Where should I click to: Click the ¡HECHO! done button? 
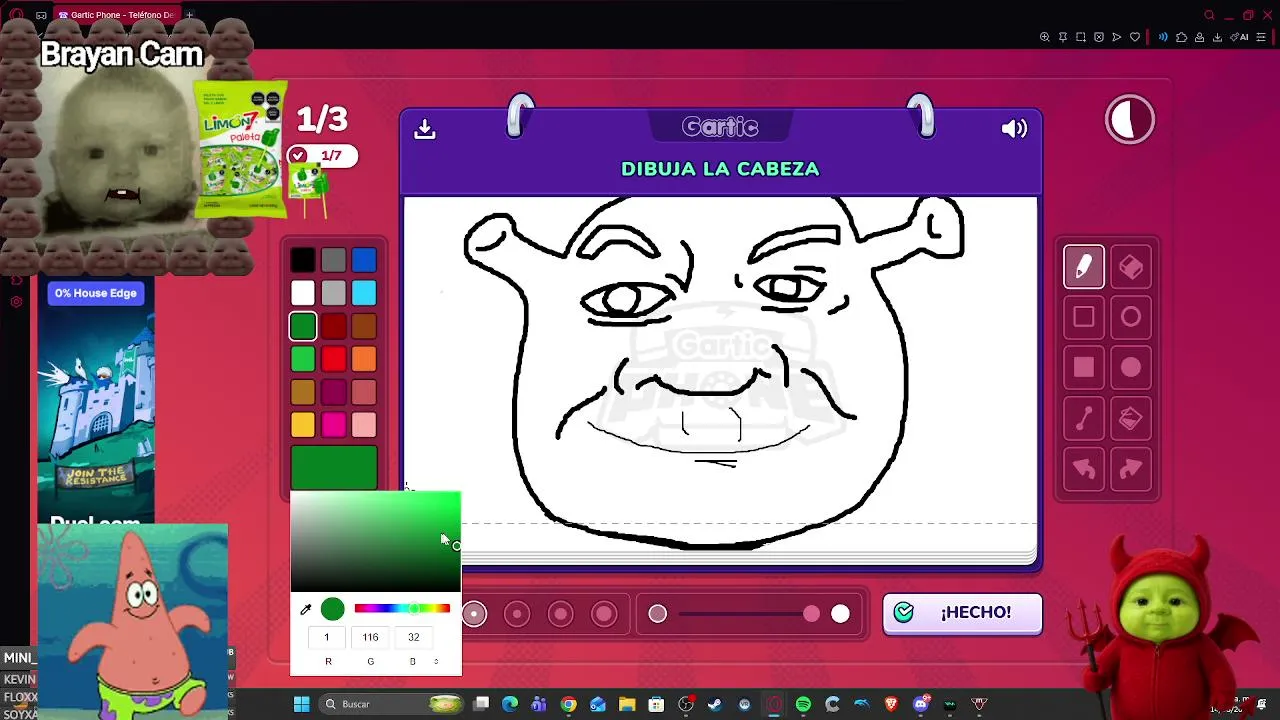coord(962,613)
